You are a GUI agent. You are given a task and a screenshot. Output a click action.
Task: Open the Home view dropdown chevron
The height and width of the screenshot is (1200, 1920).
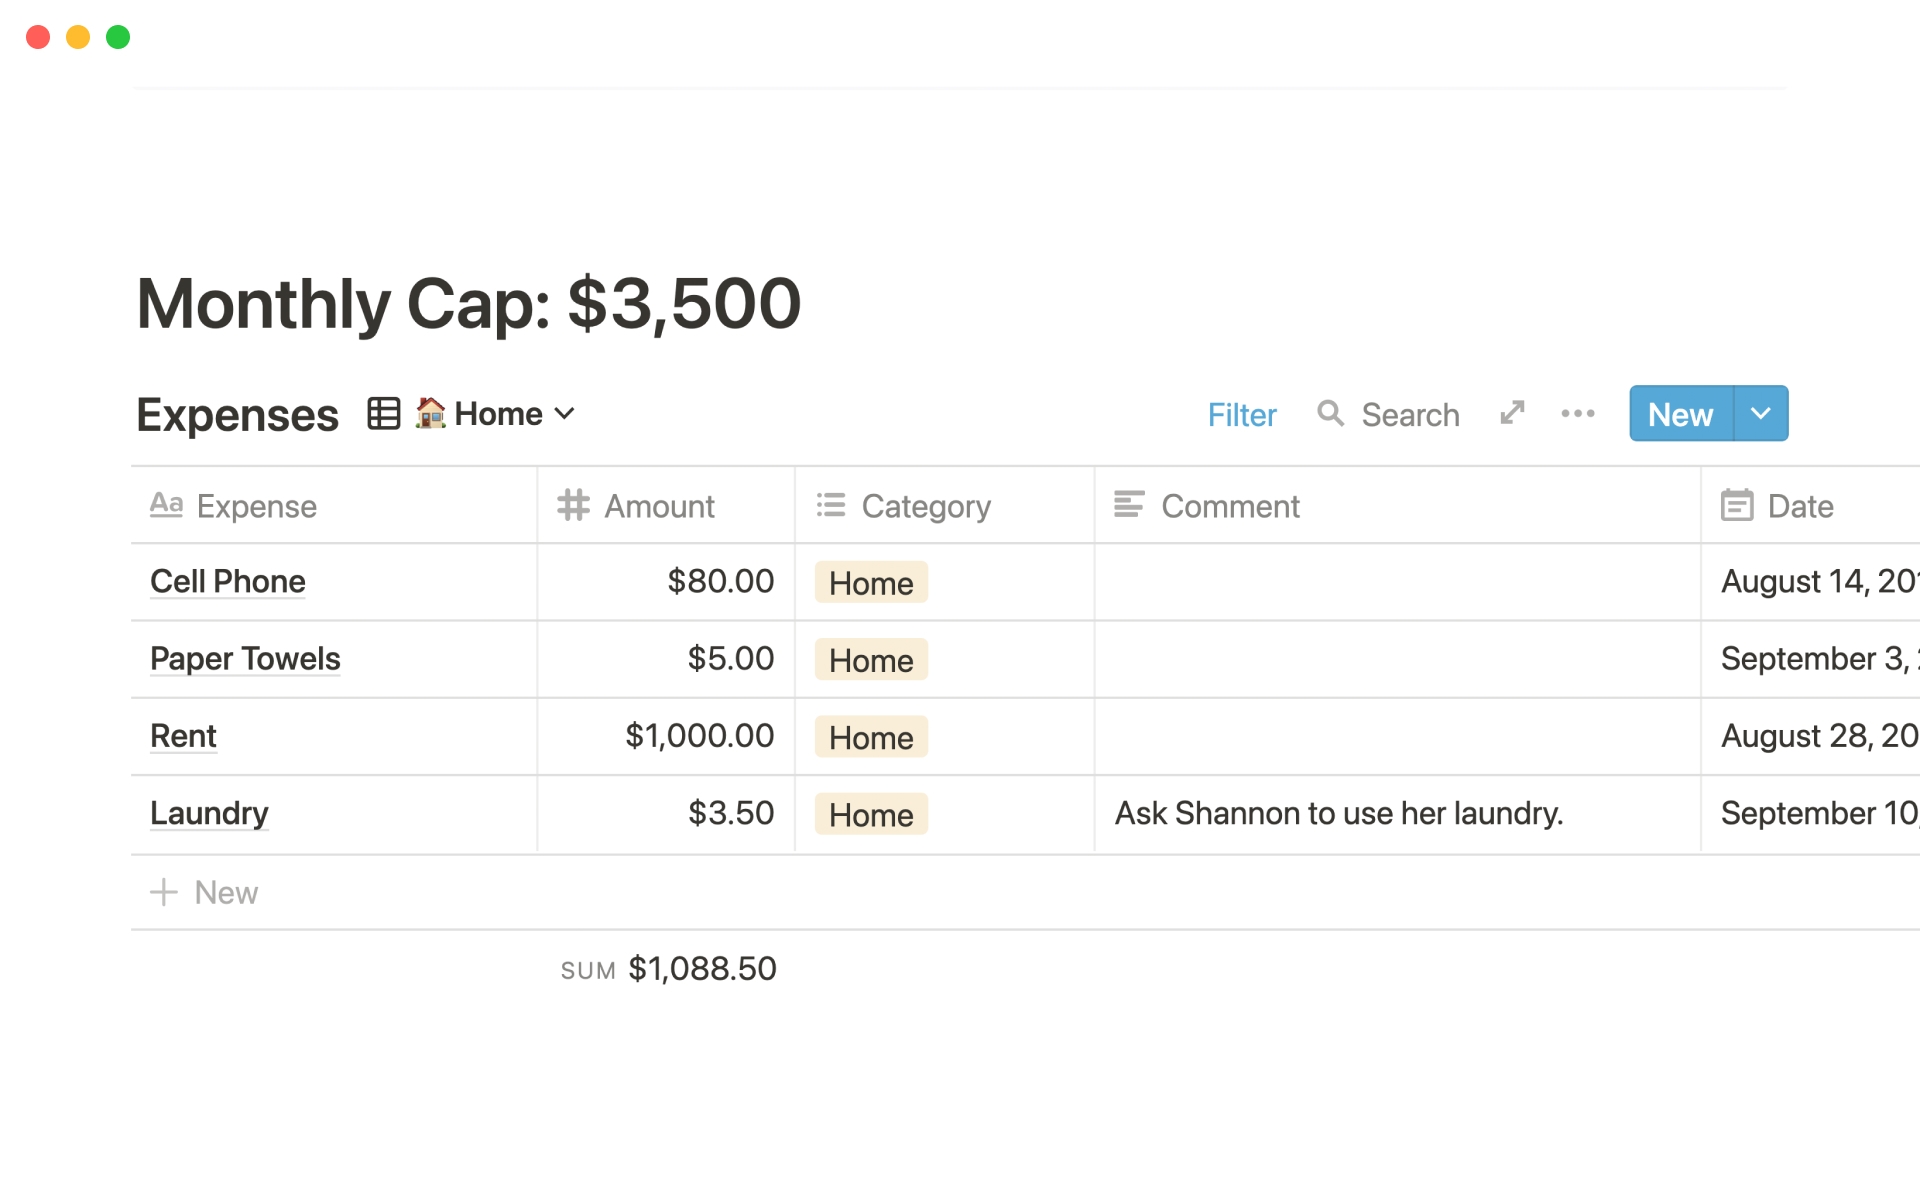click(x=565, y=413)
